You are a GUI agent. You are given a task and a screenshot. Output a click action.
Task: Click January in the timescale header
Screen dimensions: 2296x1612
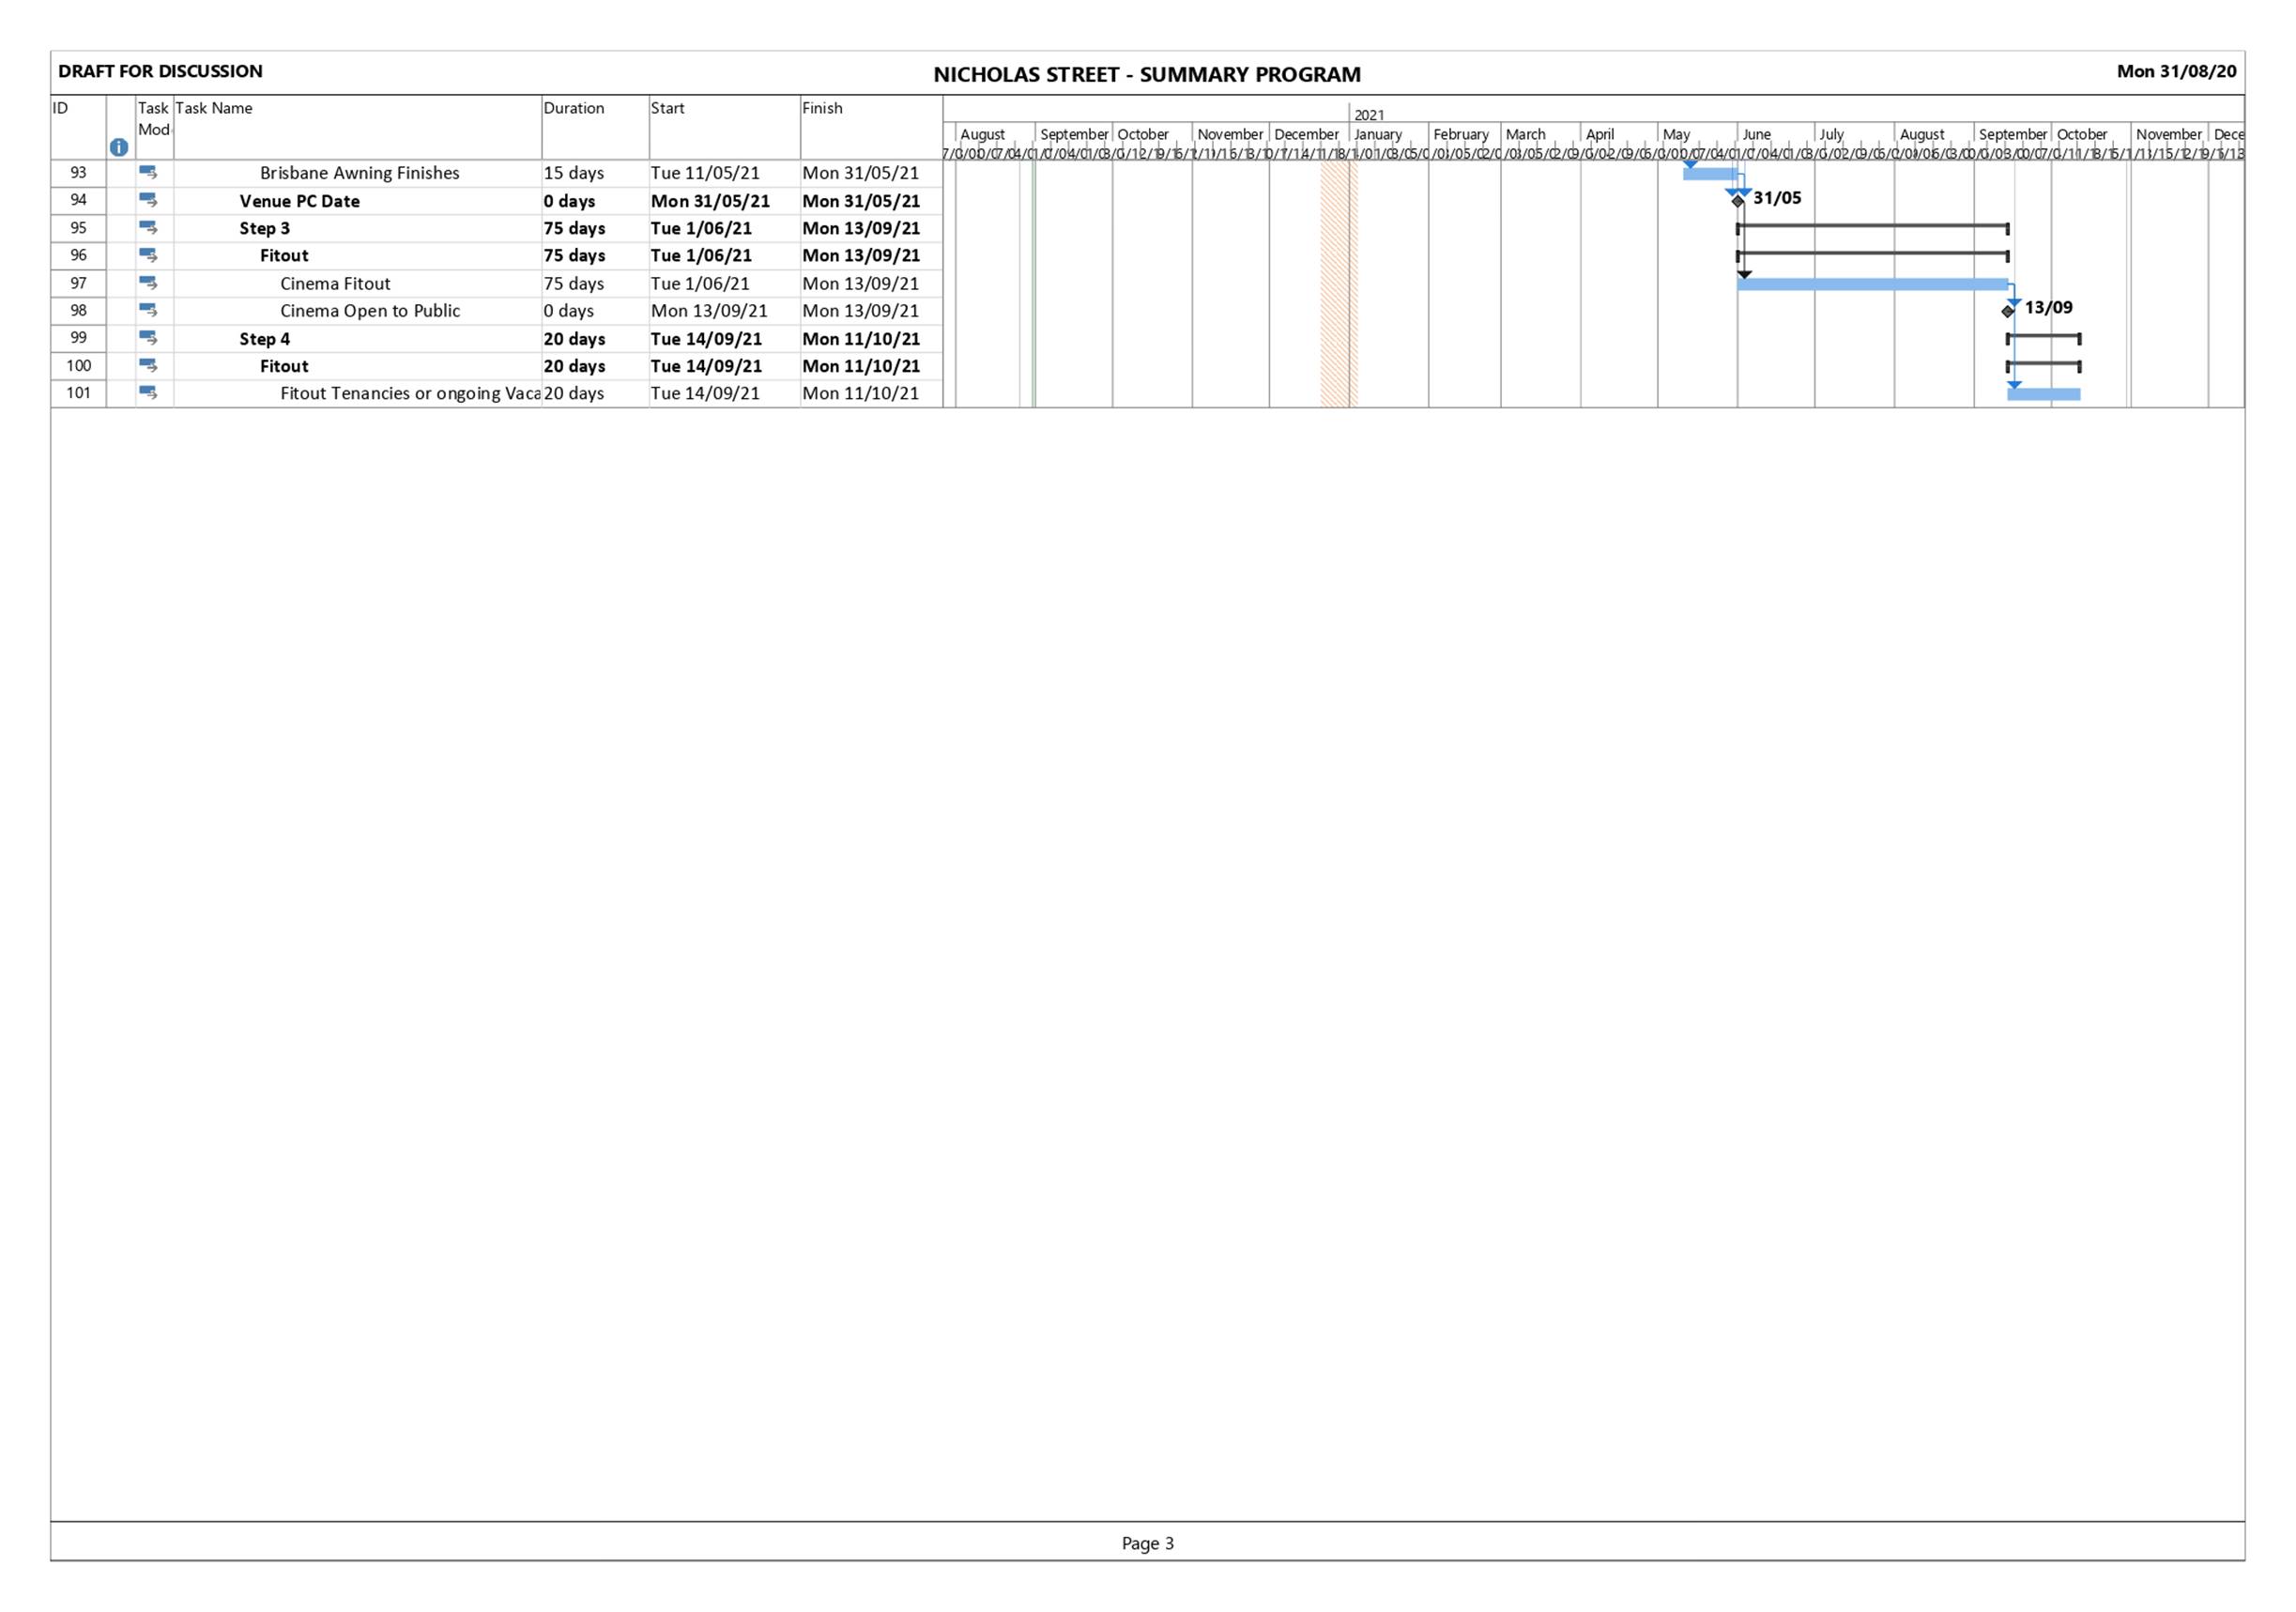coord(1378,134)
